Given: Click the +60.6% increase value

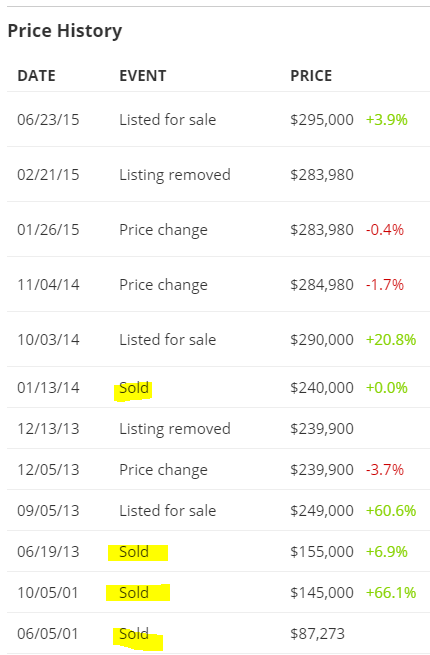Looking at the screenshot, I should tap(391, 510).
